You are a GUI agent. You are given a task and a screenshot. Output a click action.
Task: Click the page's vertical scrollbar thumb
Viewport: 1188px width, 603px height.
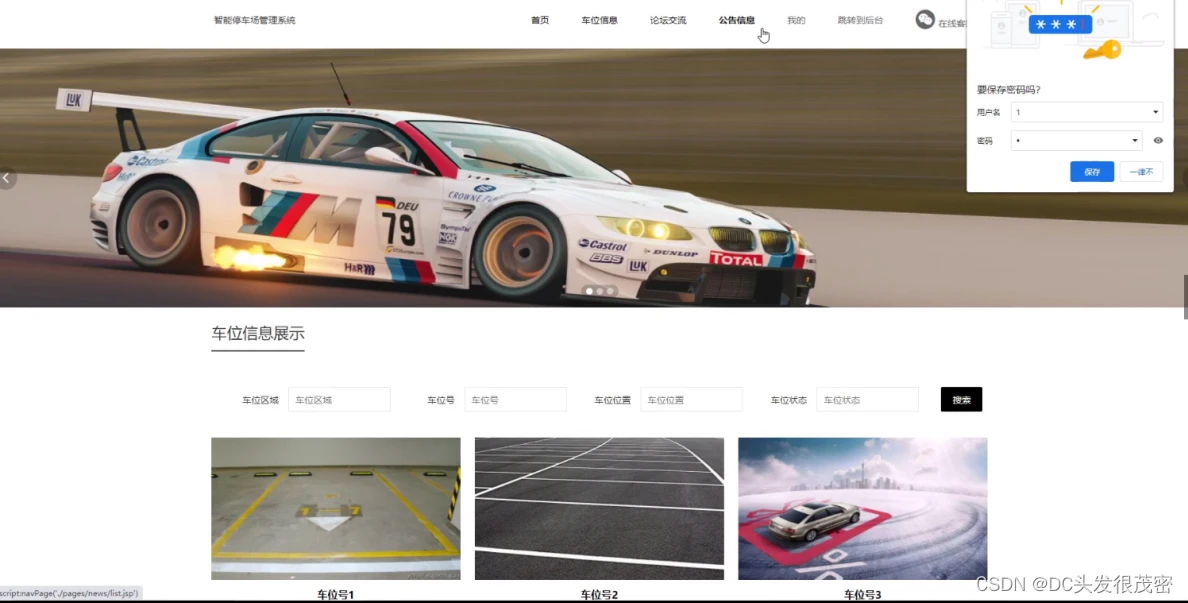click(x=1185, y=297)
